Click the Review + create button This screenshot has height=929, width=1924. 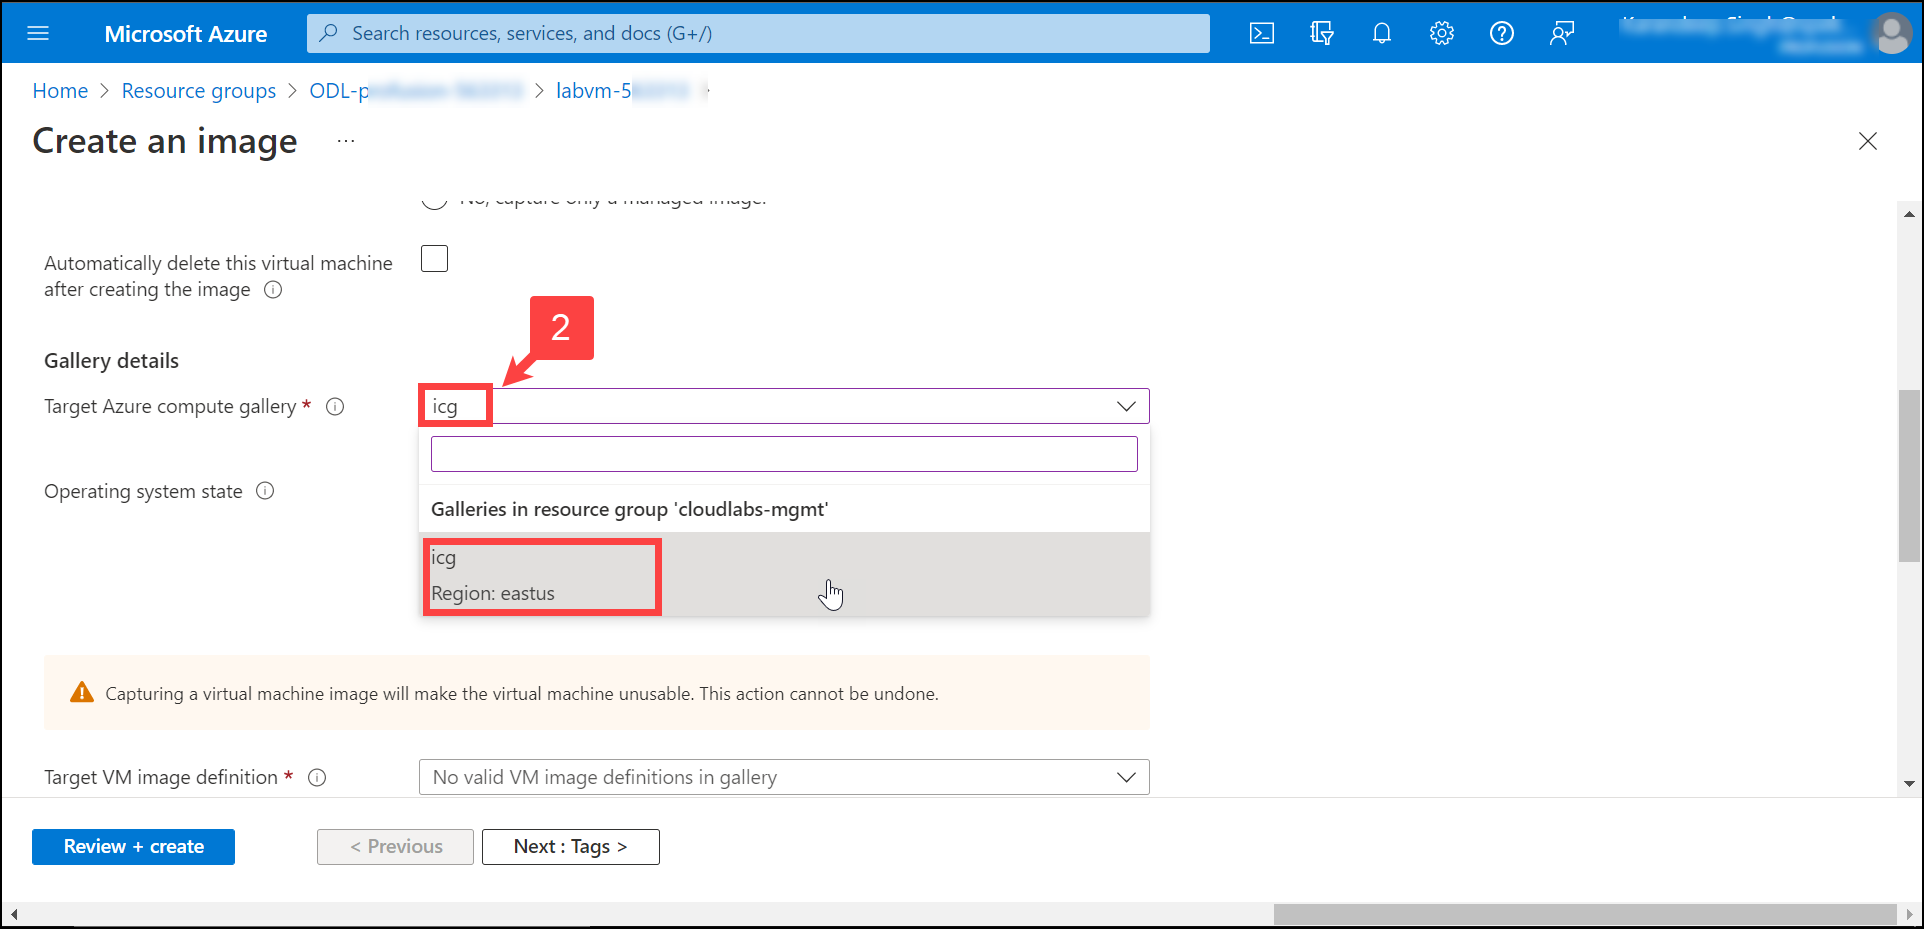coord(133,847)
